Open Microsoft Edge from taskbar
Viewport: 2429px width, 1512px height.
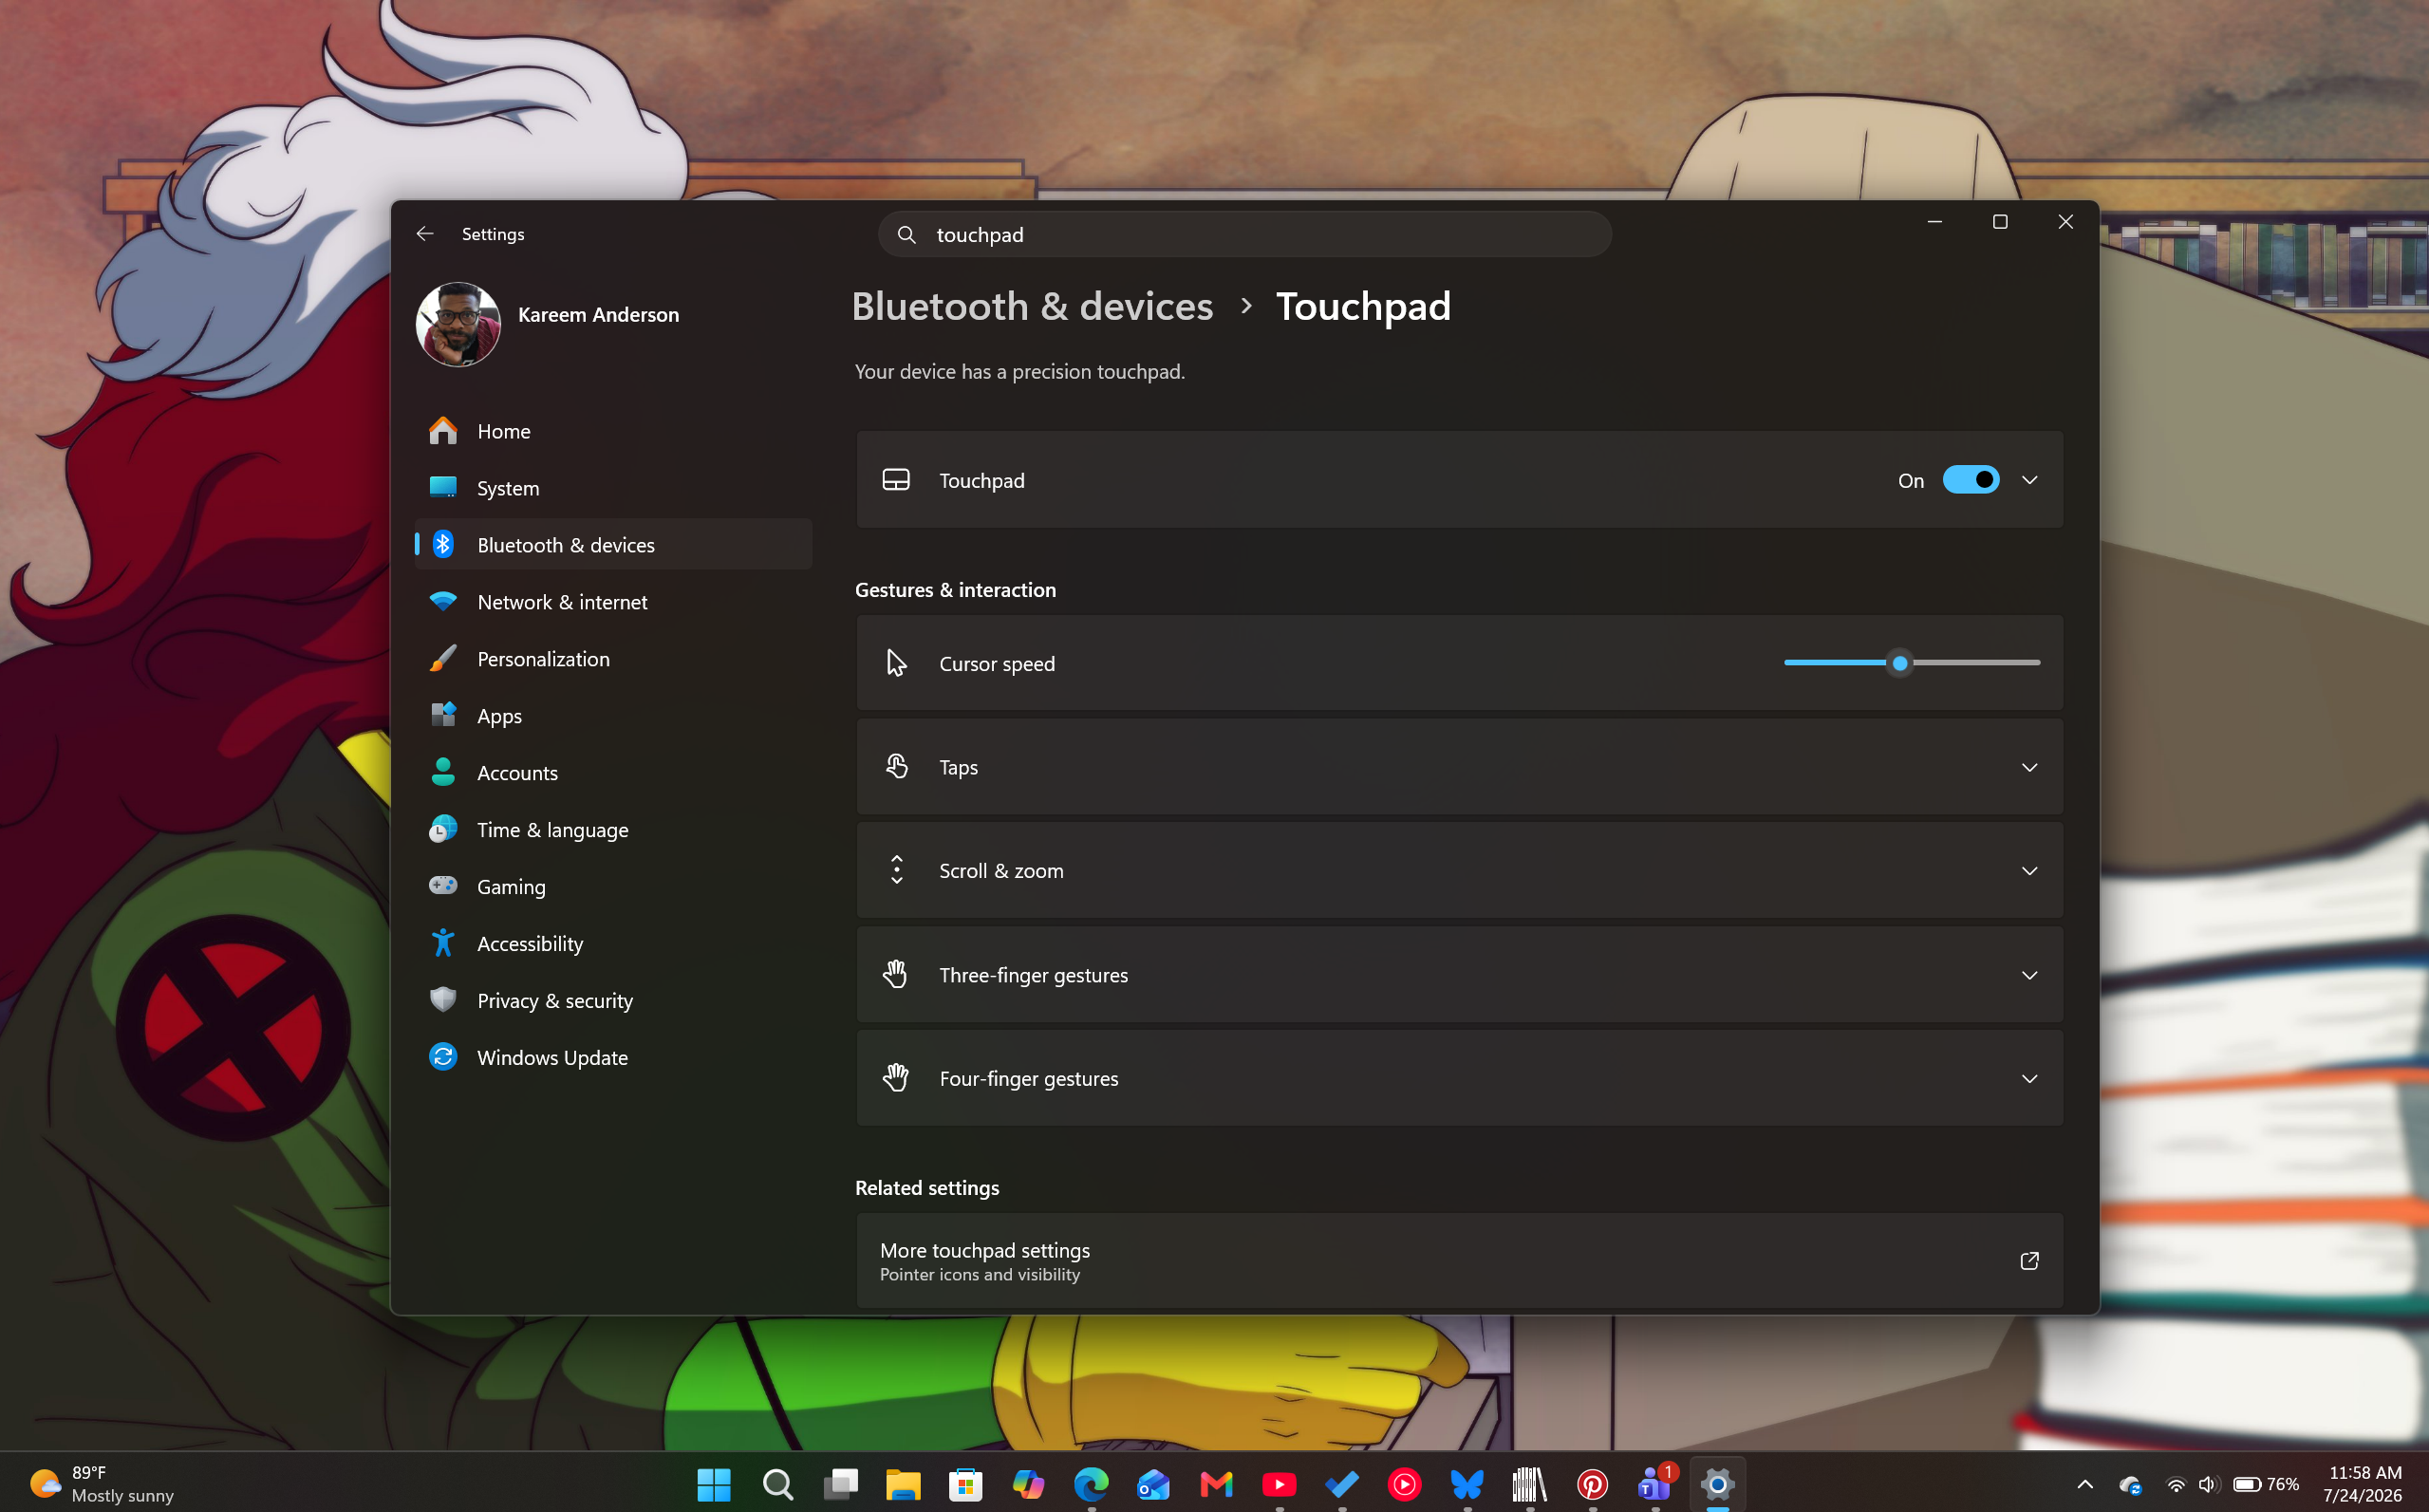tap(1091, 1485)
